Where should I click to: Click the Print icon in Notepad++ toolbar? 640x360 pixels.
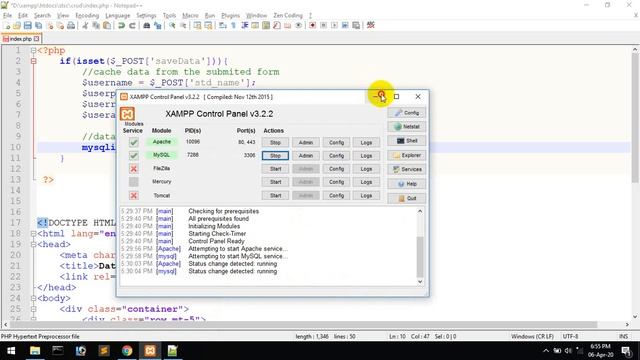71,25
